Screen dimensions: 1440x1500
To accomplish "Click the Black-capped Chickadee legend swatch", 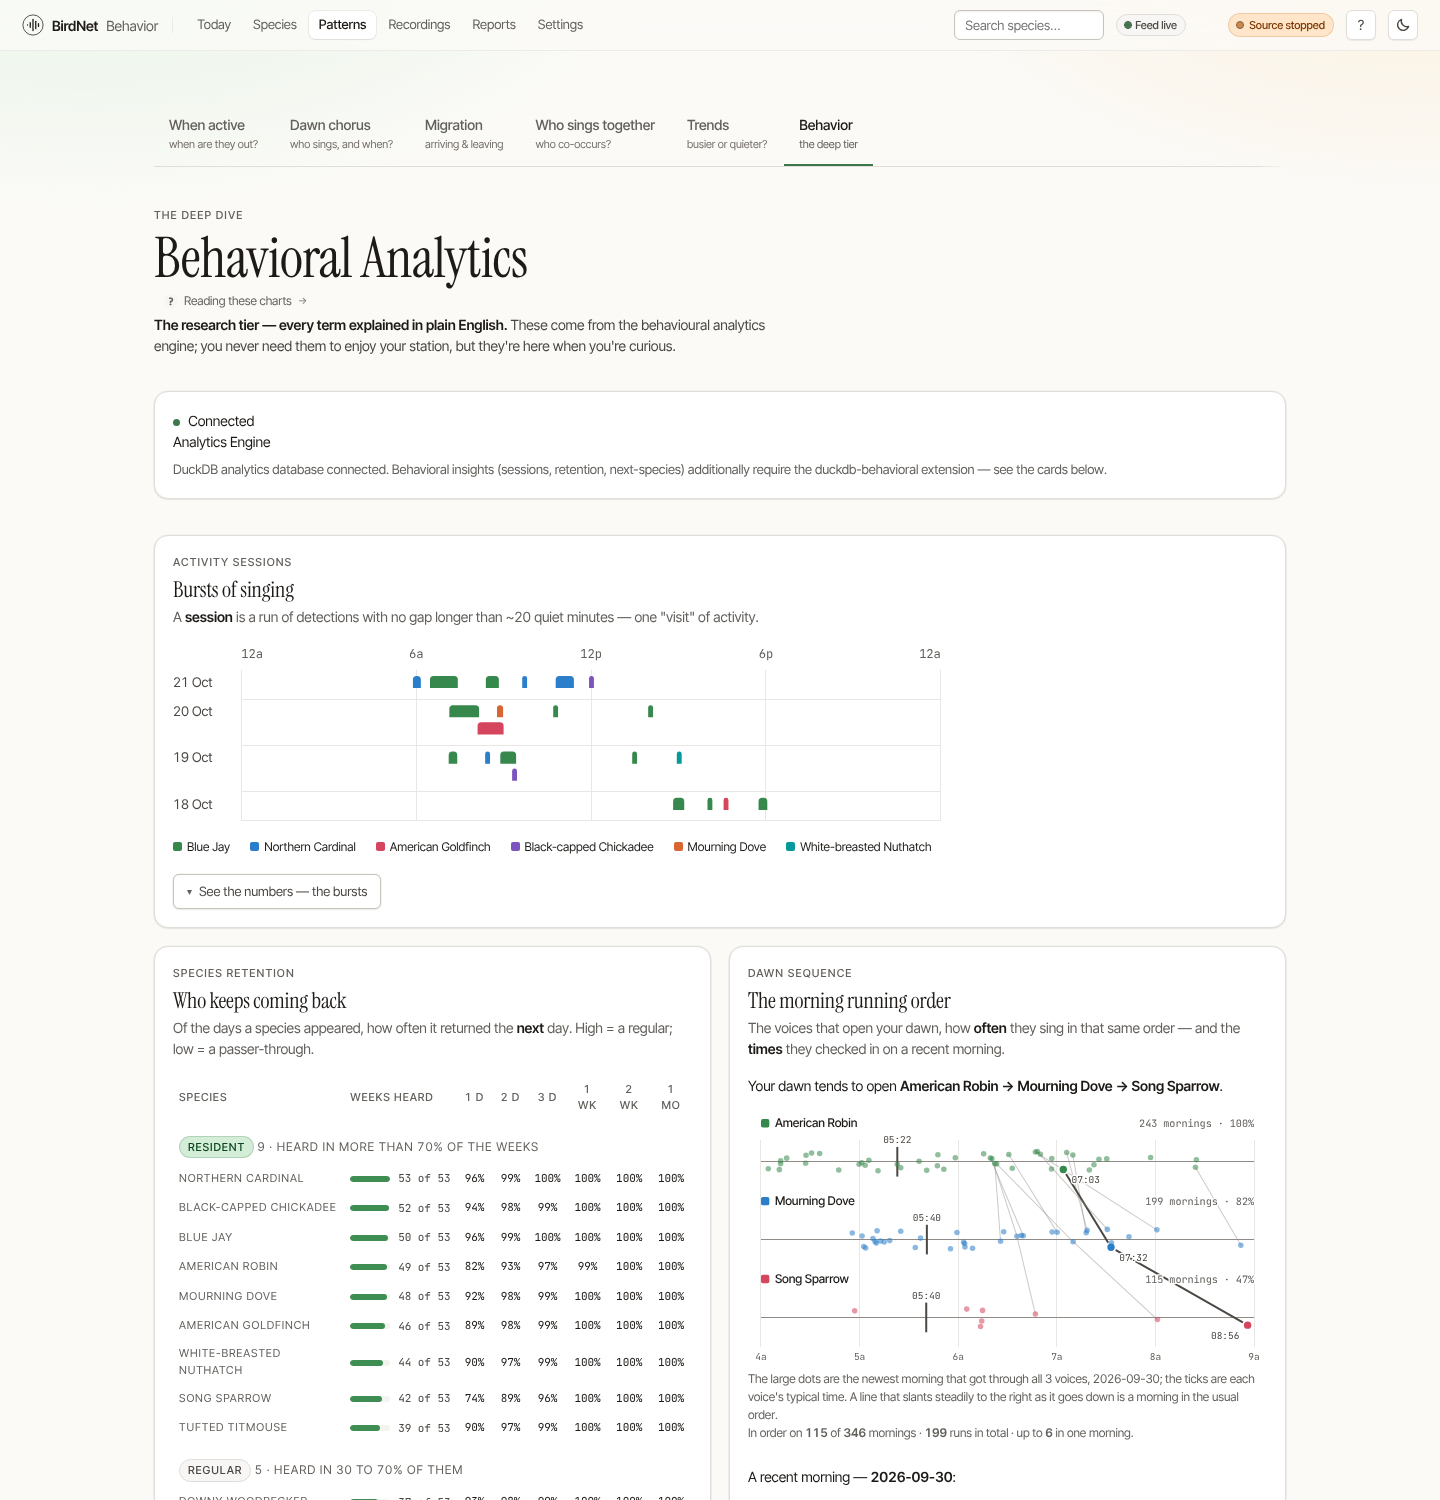I will [x=516, y=847].
